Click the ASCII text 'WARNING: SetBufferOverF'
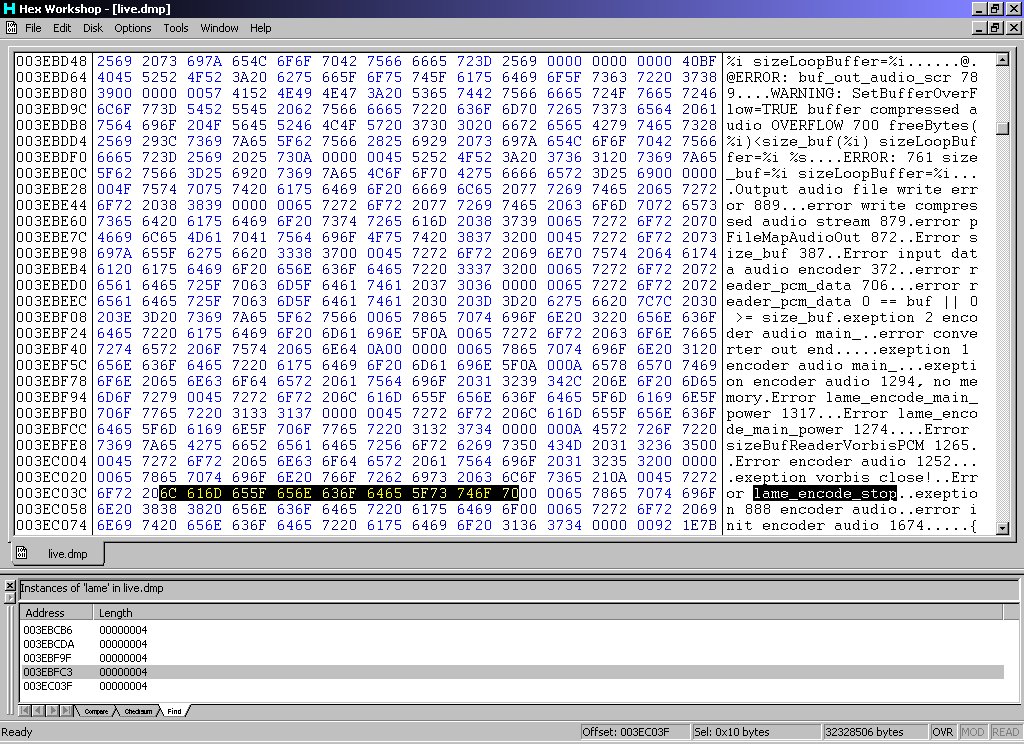This screenshot has height=744, width=1024. [874, 93]
